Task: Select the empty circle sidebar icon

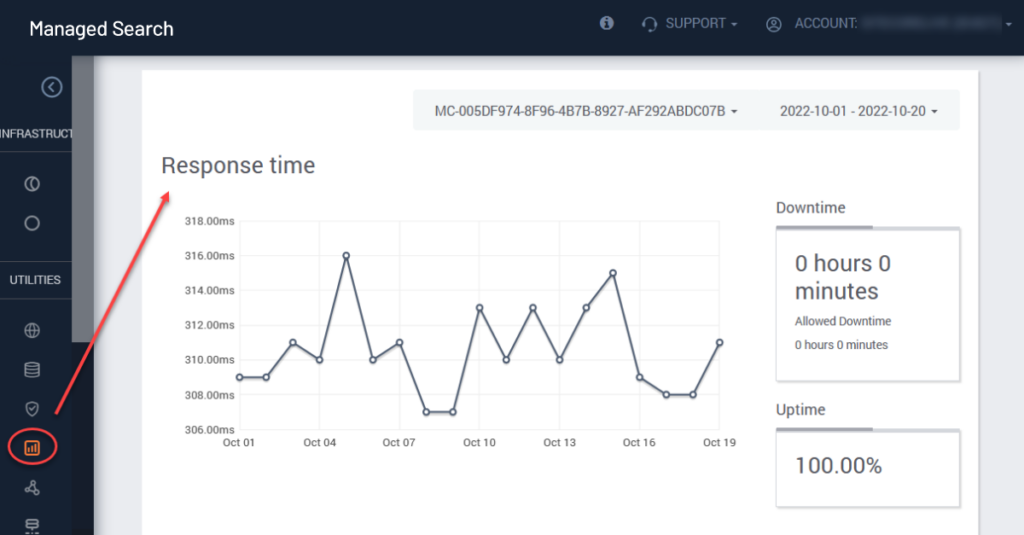Action: 32,223
